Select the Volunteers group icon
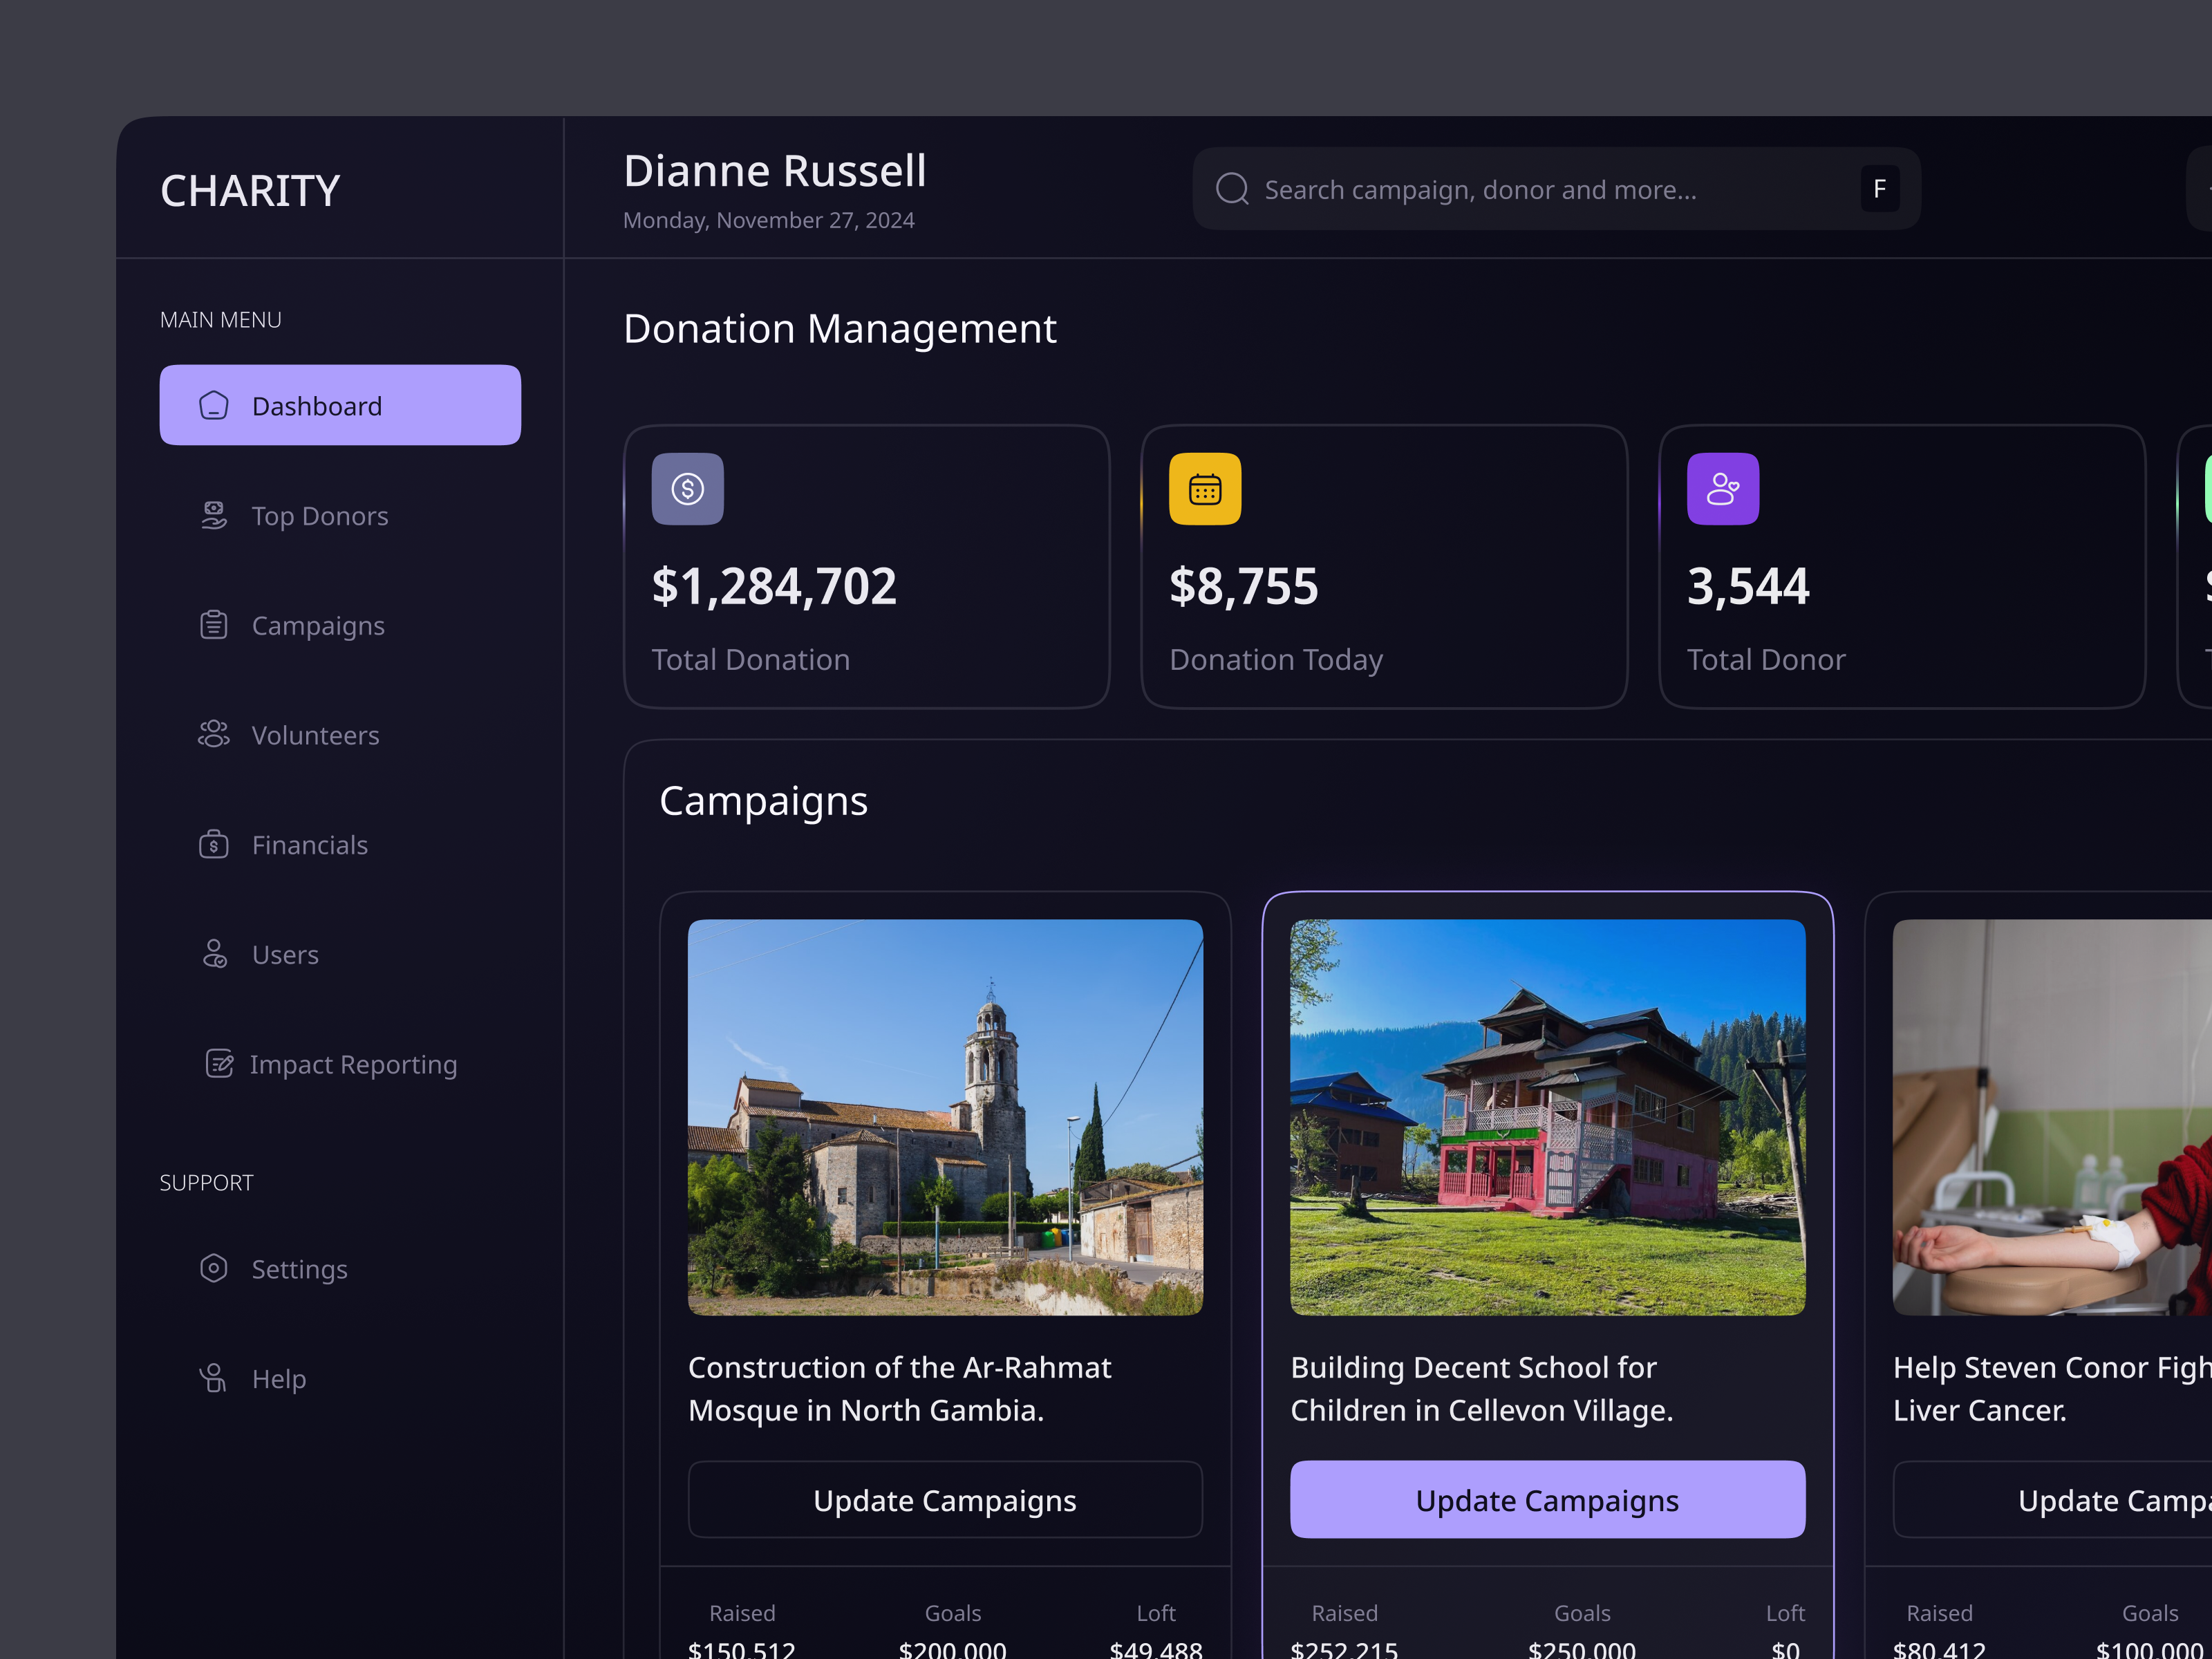The height and width of the screenshot is (1659, 2212). (x=213, y=734)
